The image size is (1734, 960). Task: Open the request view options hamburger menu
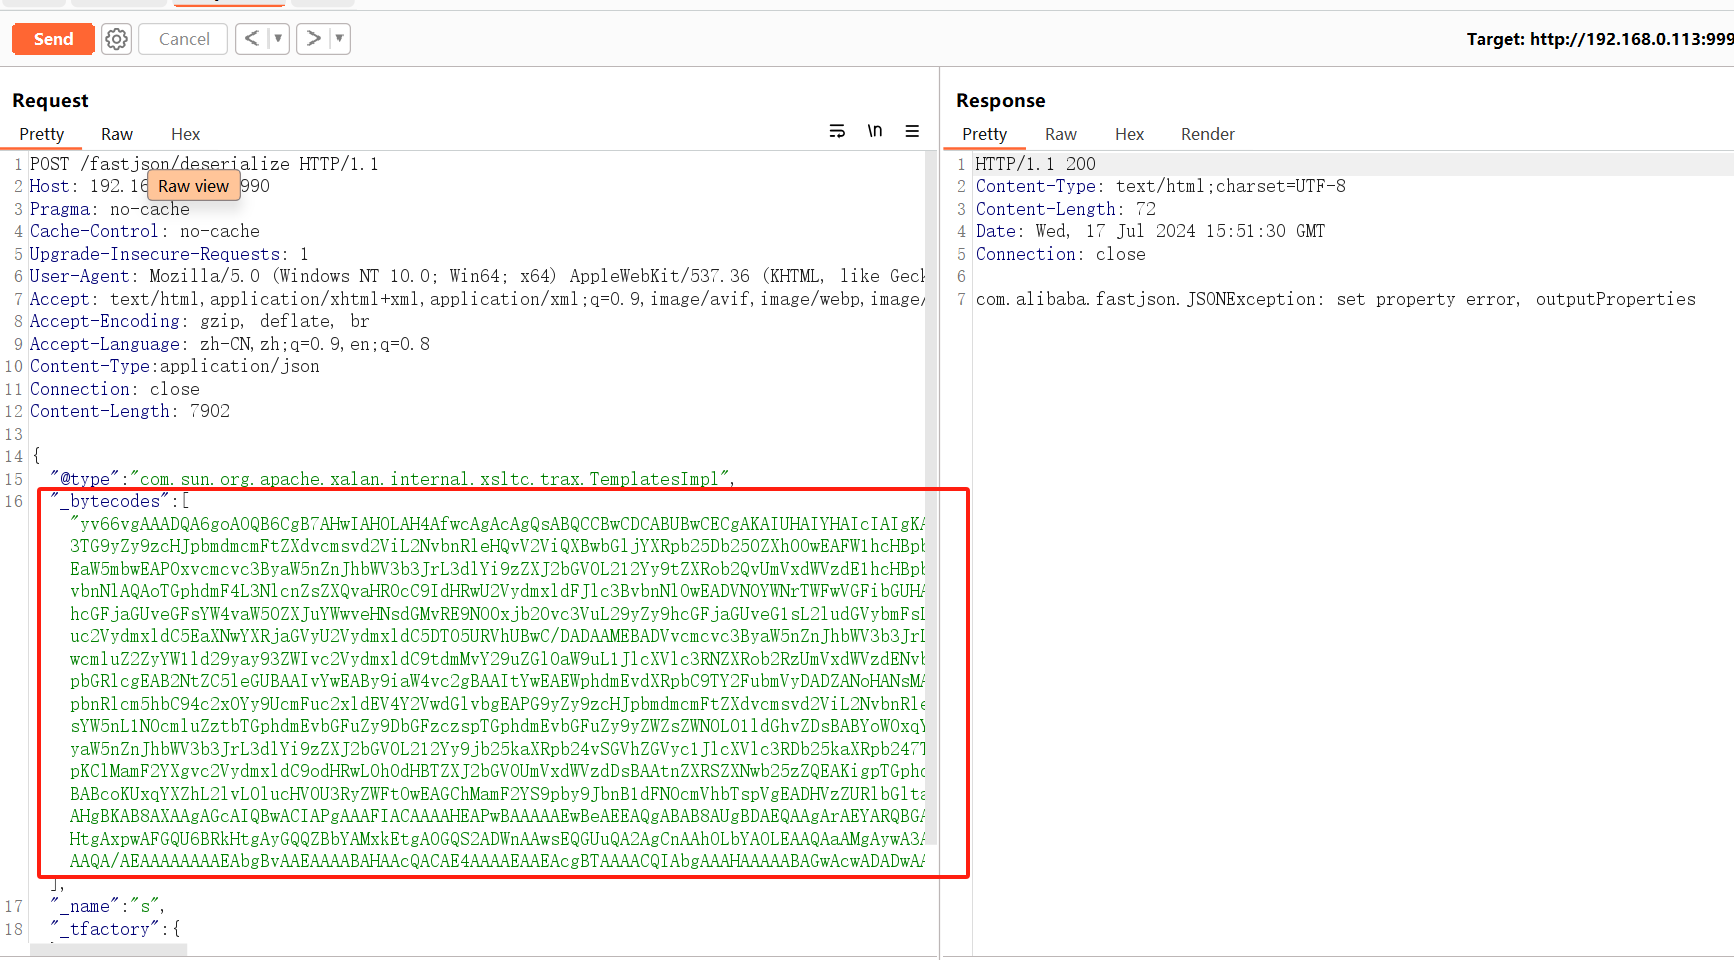911,131
